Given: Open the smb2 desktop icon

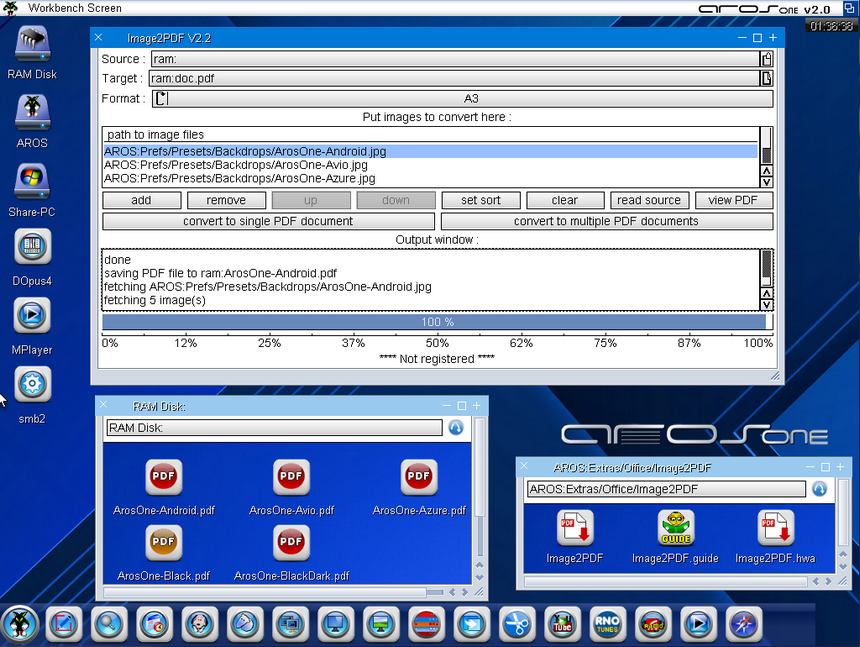Looking at the screenshot, I should click(x=32, y=385).
